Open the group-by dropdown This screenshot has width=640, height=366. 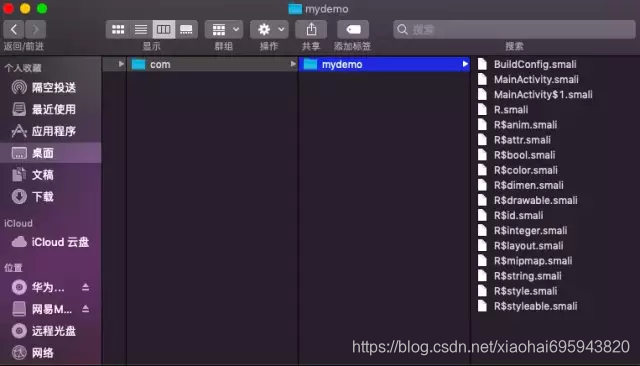click(x=224, y=29)
